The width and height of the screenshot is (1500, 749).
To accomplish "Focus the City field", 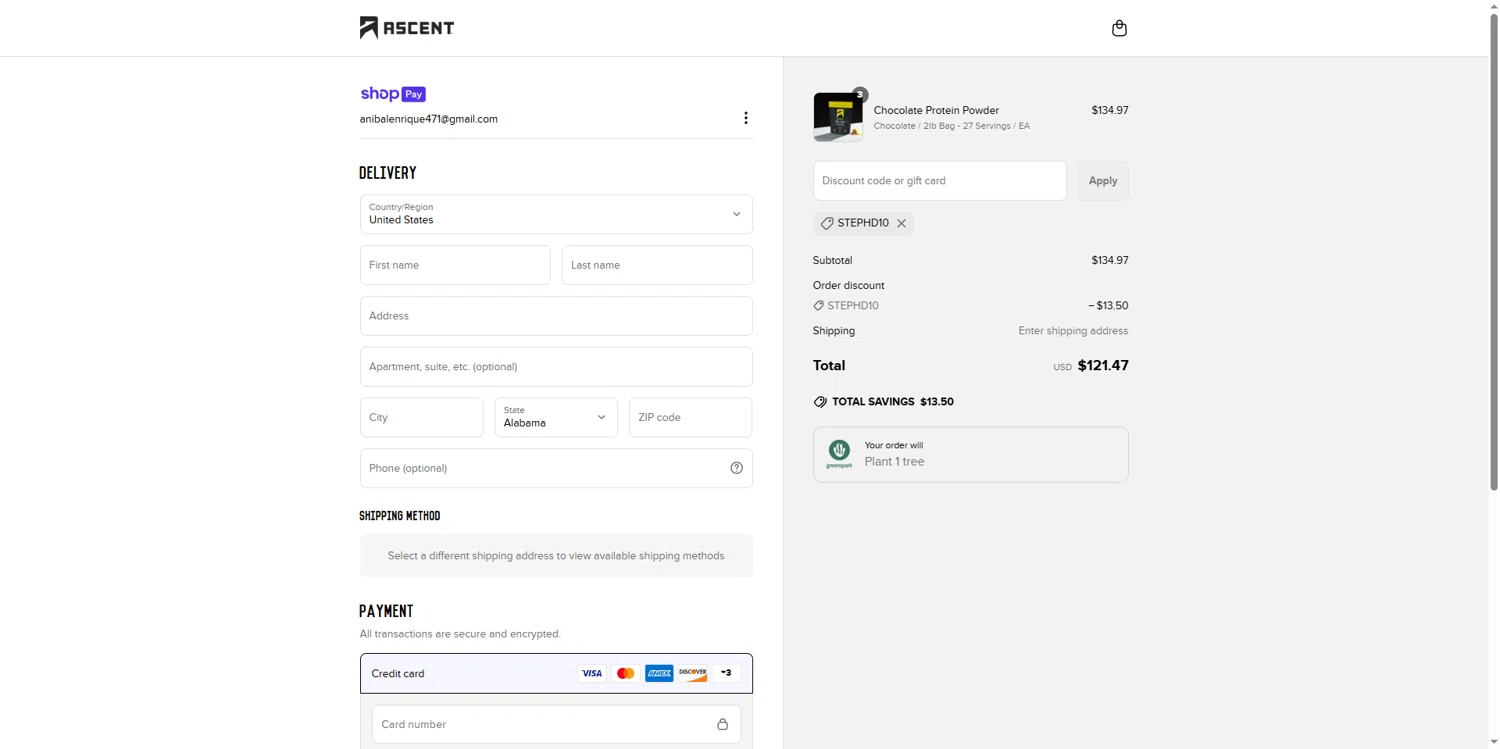I will 422,417.
